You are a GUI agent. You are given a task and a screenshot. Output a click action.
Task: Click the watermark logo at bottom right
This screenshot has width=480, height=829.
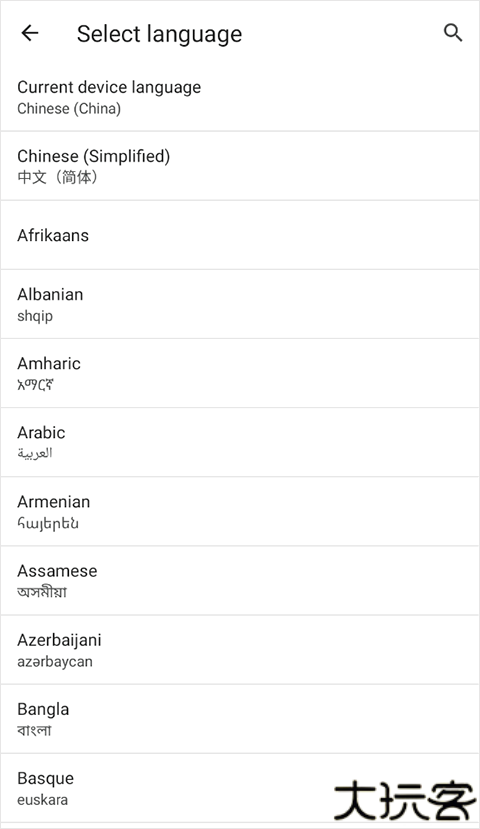405,800
